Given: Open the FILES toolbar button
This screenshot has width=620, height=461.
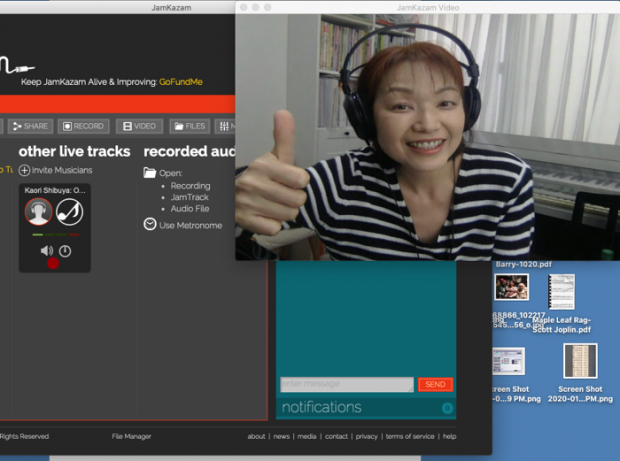Looking at the screenshot, I should (189, 127).
